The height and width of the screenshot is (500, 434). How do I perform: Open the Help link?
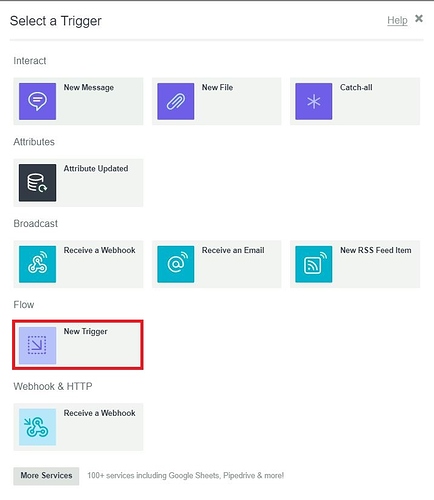click(397, 20)
